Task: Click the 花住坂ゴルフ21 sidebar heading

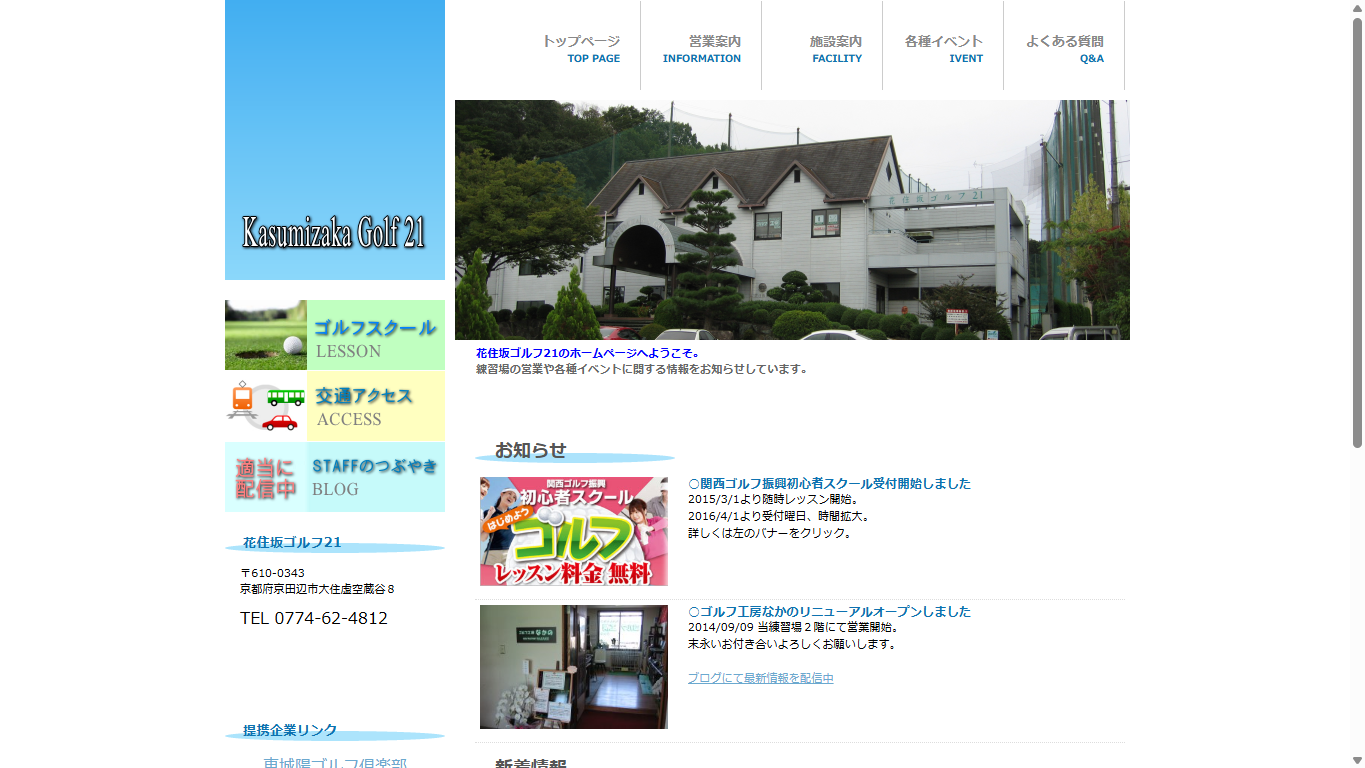Action: [292, 542]
